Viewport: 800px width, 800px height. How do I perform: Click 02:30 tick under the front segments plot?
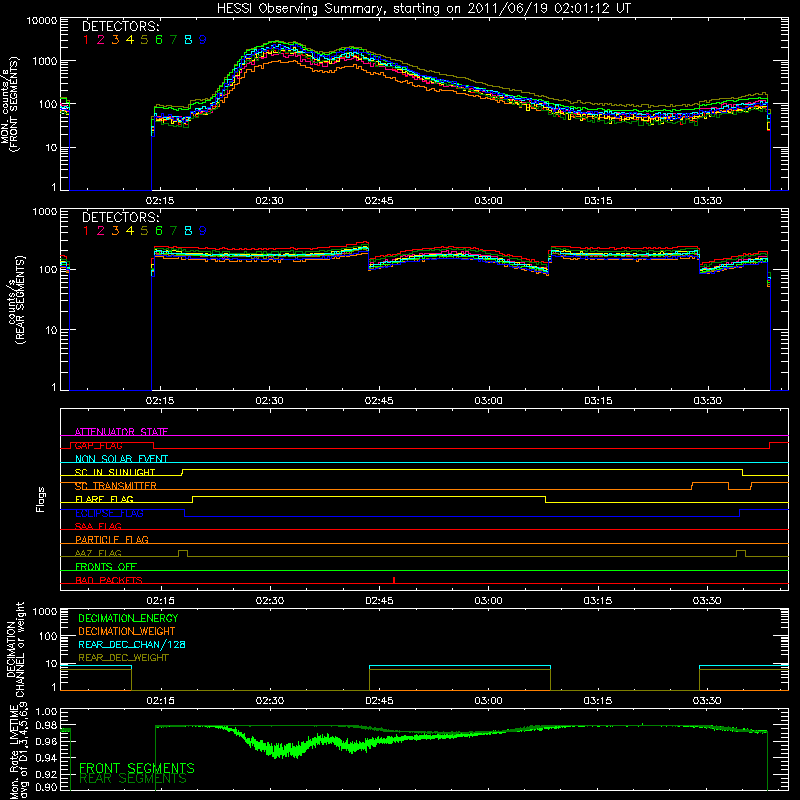(x=269, y=201)
